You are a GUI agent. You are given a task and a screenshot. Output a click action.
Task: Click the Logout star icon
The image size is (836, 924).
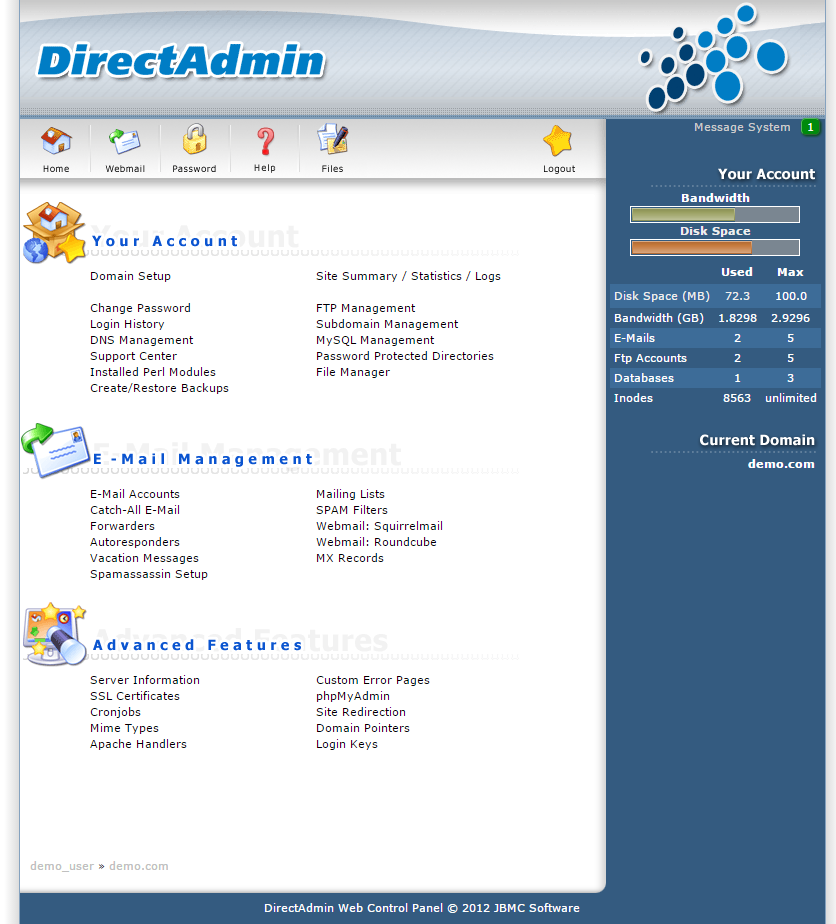click(558, 141)
